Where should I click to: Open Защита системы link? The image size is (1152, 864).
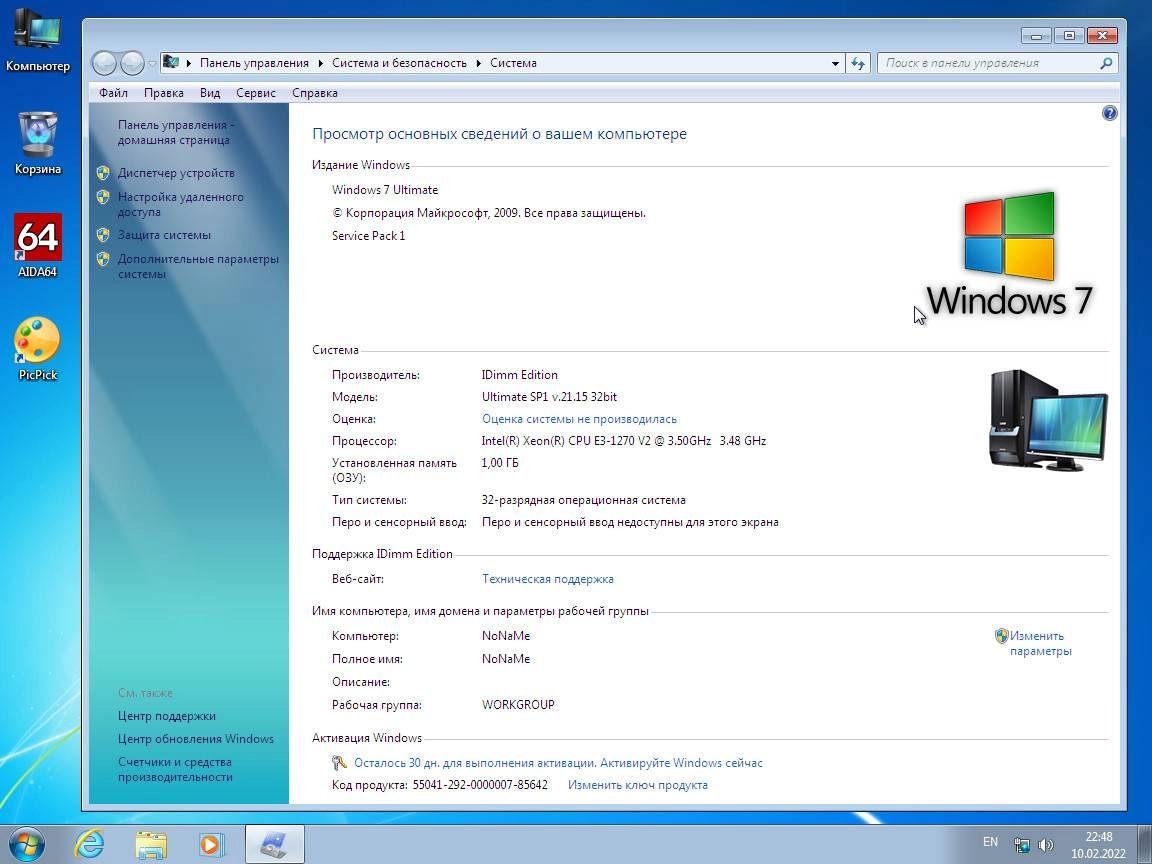[x=164, y=235]
